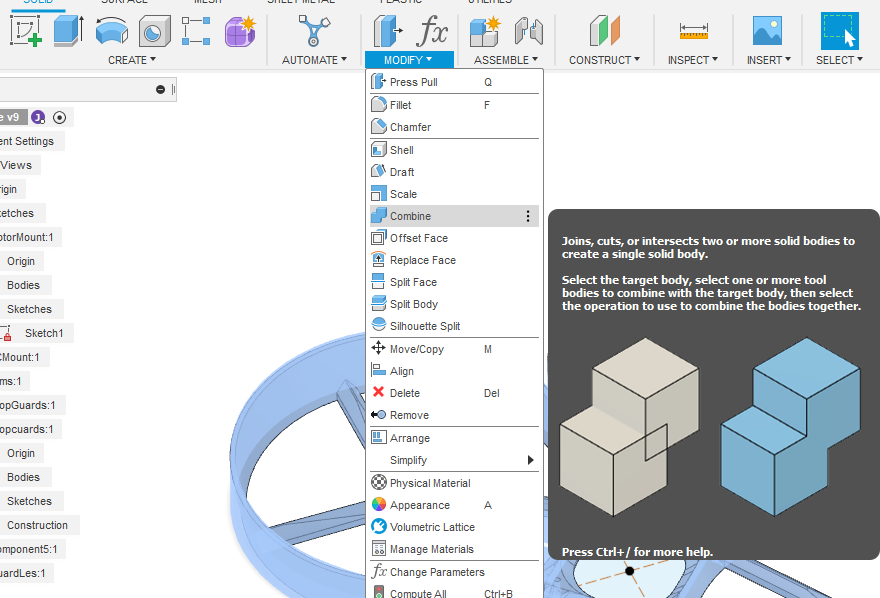Open the CREATE dropdown

coord(132,60)
